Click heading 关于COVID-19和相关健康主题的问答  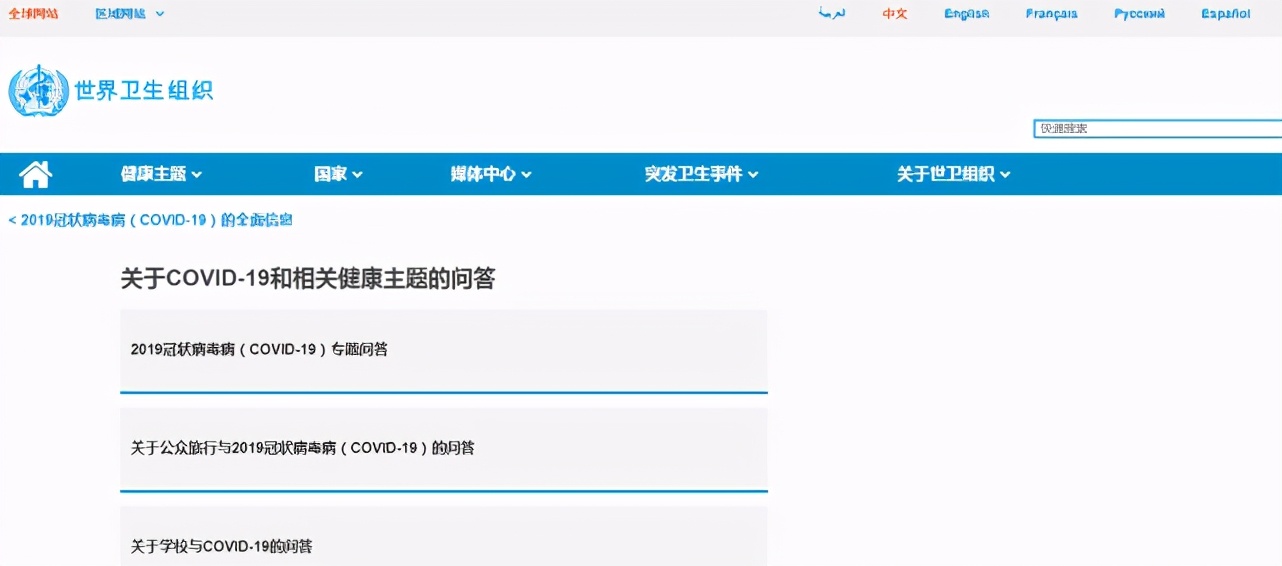tap(308, 278)
